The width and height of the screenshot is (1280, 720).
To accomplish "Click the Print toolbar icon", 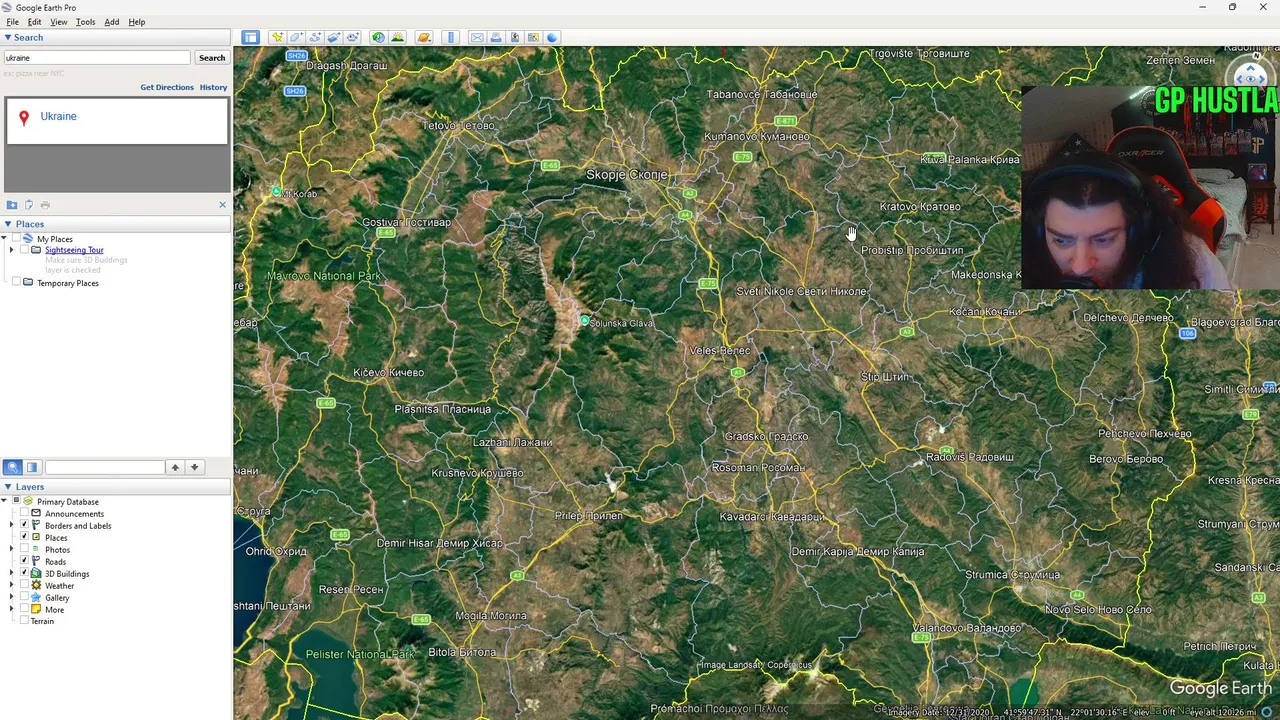I will point(496,38).
